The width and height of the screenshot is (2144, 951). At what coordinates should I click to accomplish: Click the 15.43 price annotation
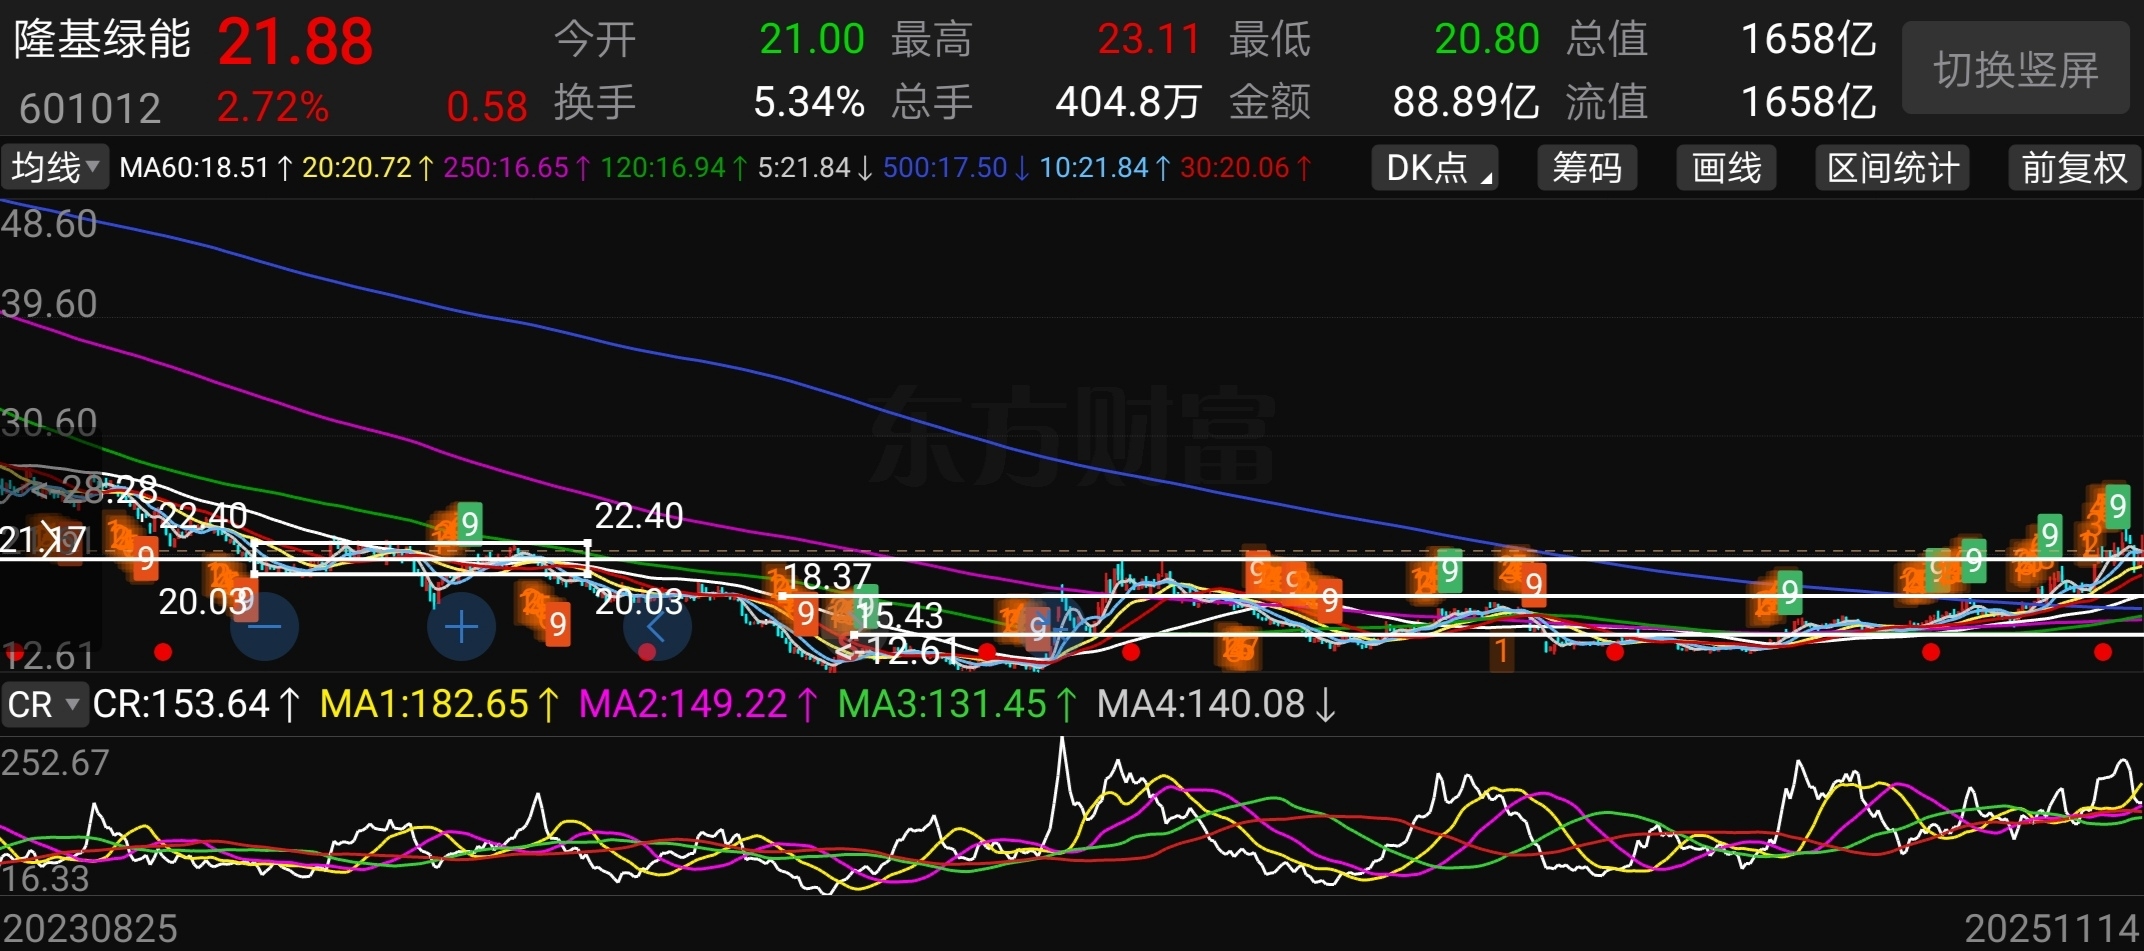[899, 615]
